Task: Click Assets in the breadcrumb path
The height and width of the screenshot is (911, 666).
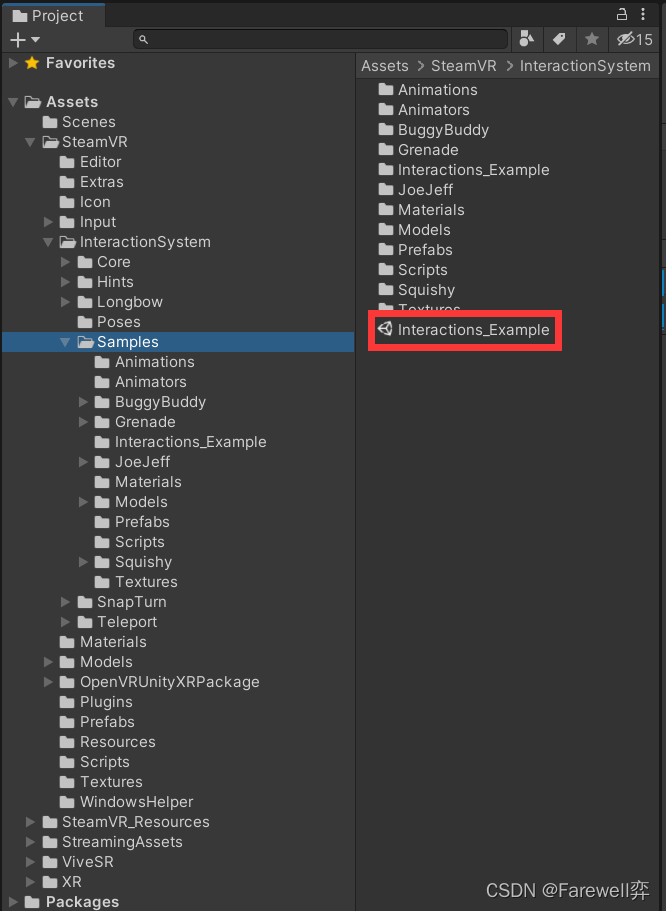Action: point(385,66)
